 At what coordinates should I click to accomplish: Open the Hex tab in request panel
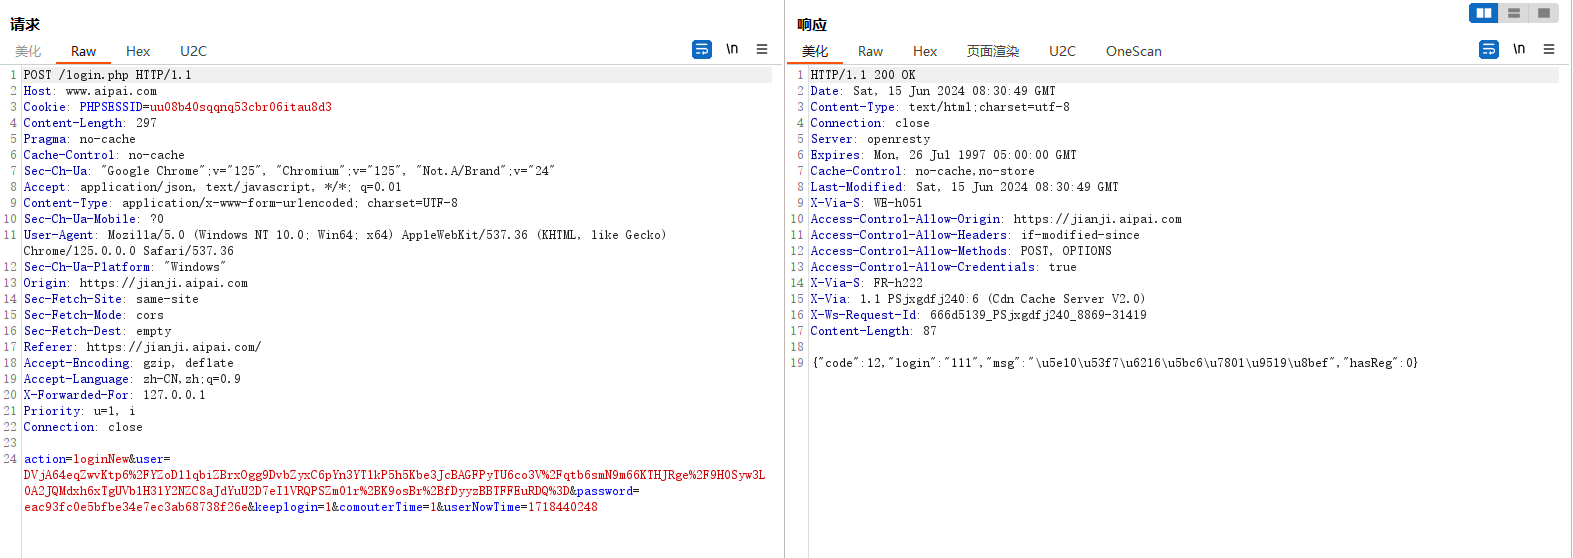pyautogui.click(x=138, y=51)
